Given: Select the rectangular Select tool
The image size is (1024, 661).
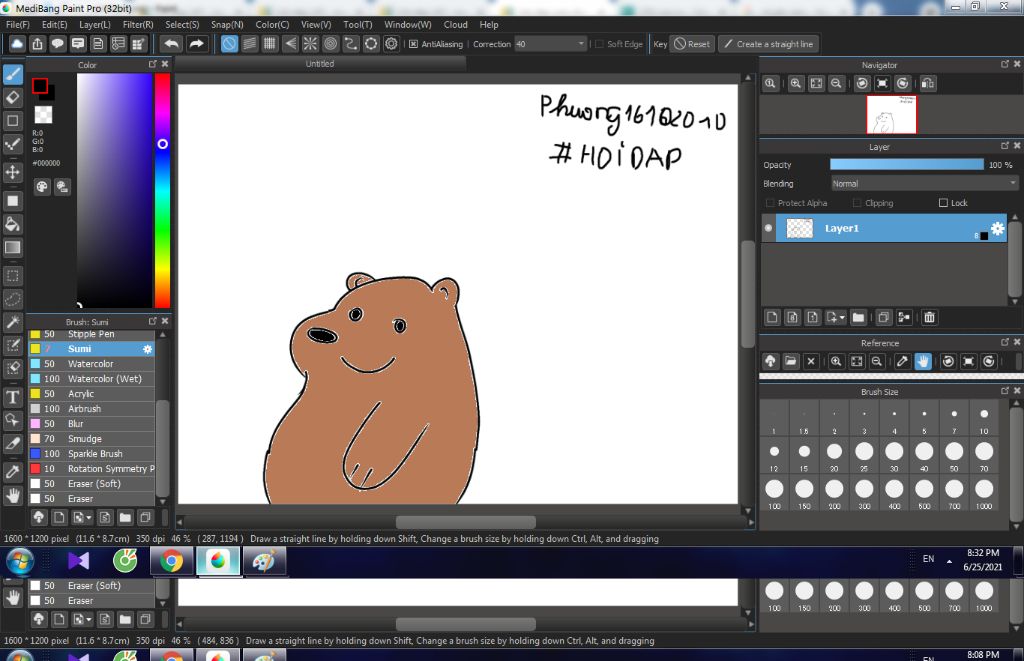Looking at the screenshot, I should click(x=12, y=276).
